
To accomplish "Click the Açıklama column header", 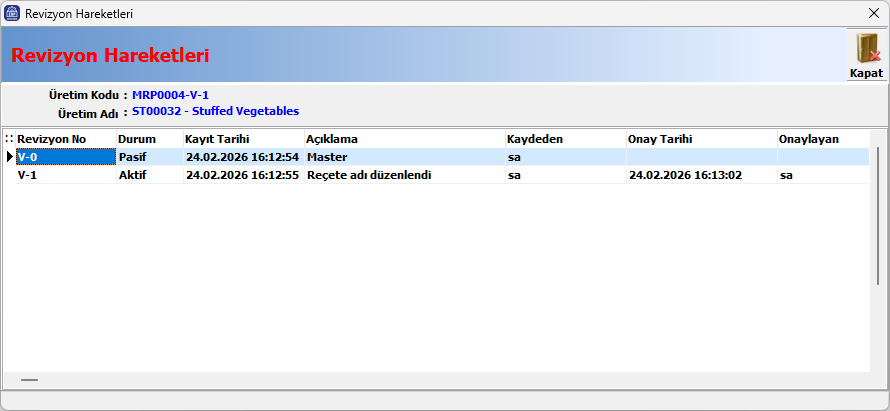I will click(332, 139).
